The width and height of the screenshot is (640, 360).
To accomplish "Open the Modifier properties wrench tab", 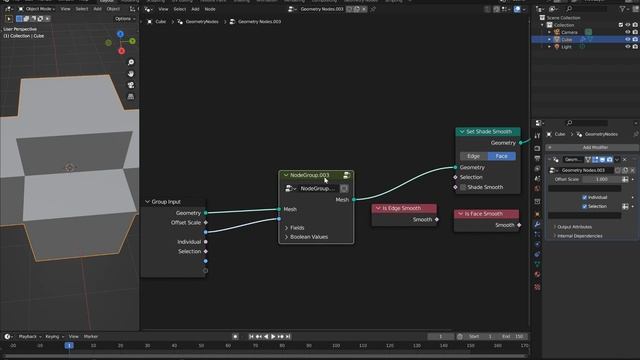I will 537,224.
